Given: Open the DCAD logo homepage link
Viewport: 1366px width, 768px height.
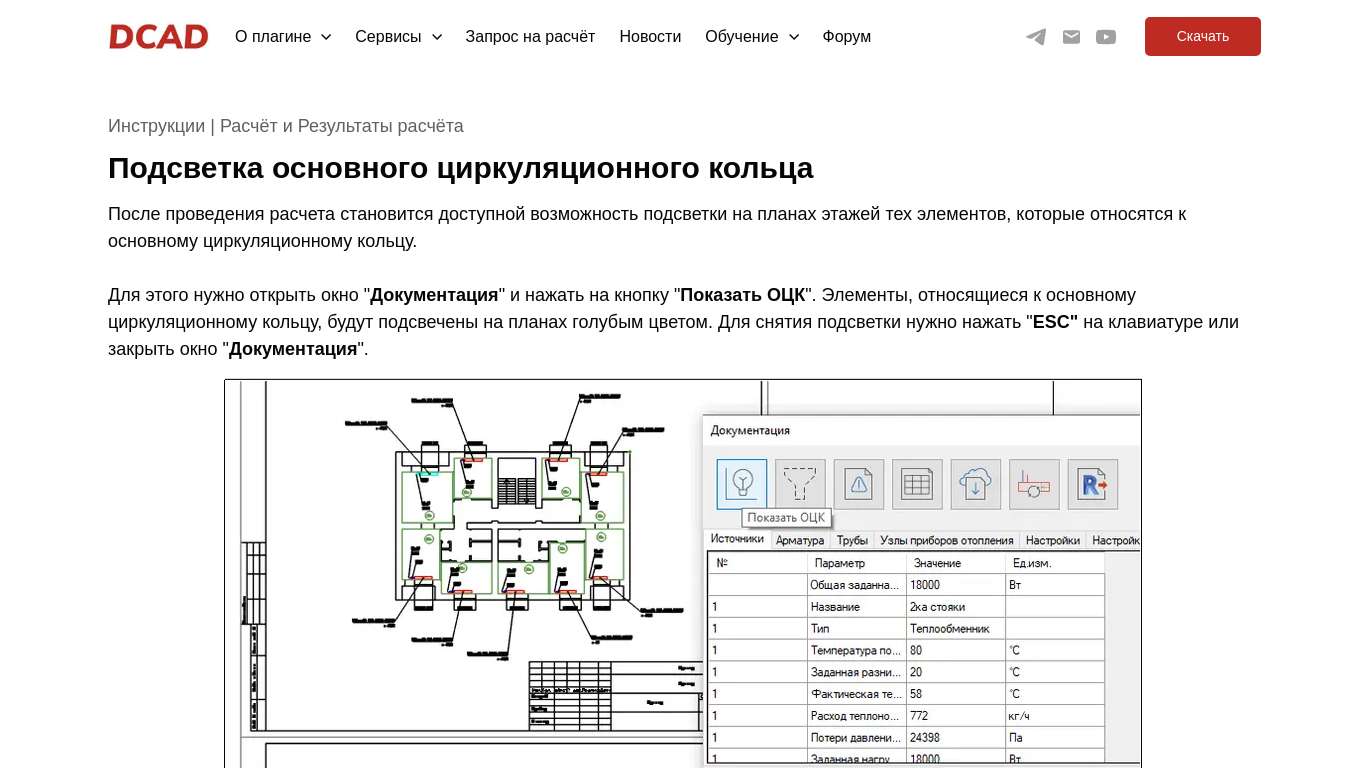Looking at the screenshot, I should (158, 37).
